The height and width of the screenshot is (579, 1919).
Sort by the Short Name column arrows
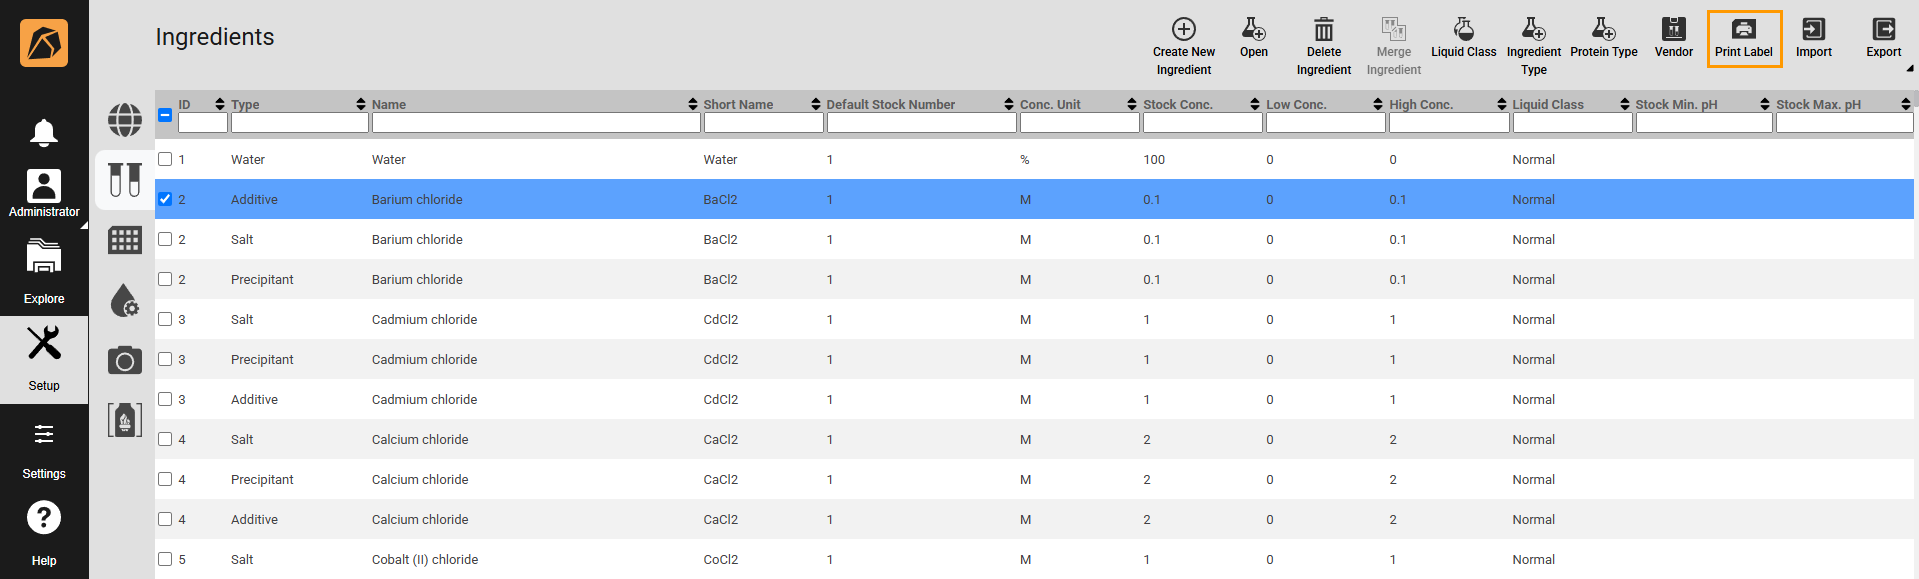point(815,104)
